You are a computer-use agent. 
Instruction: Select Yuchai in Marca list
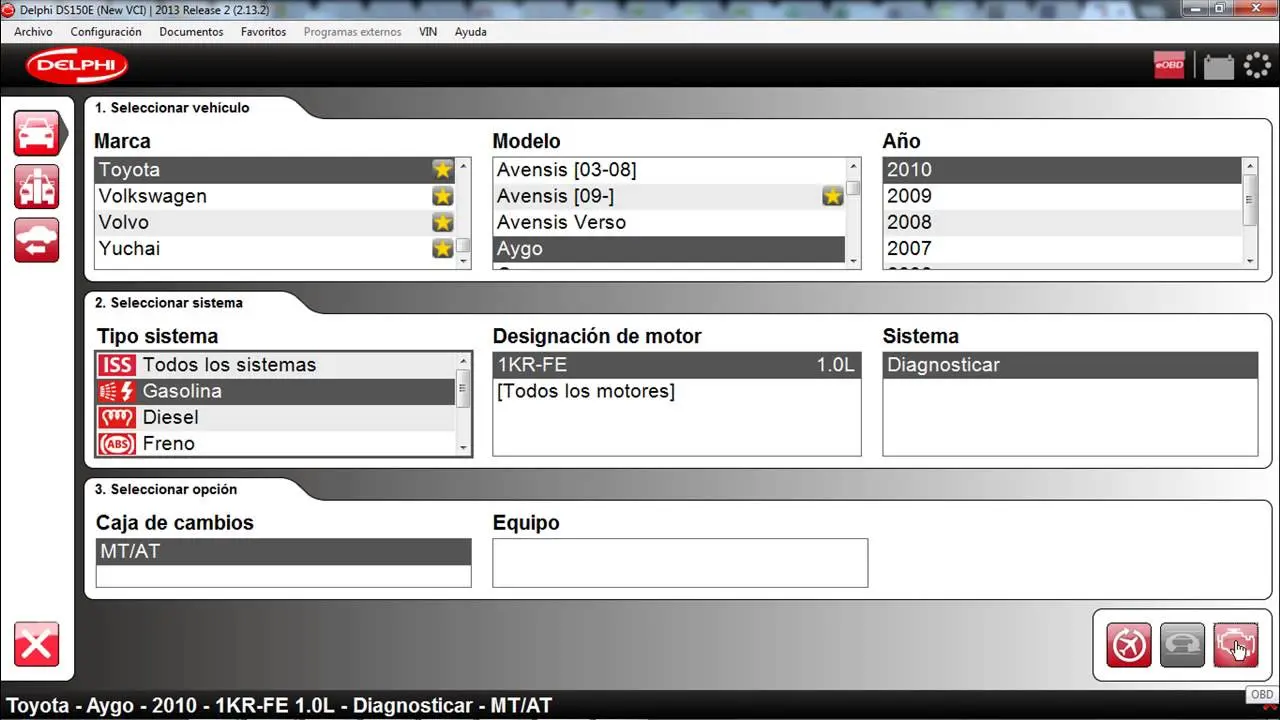pyautogui.click(x=275, y=248)
